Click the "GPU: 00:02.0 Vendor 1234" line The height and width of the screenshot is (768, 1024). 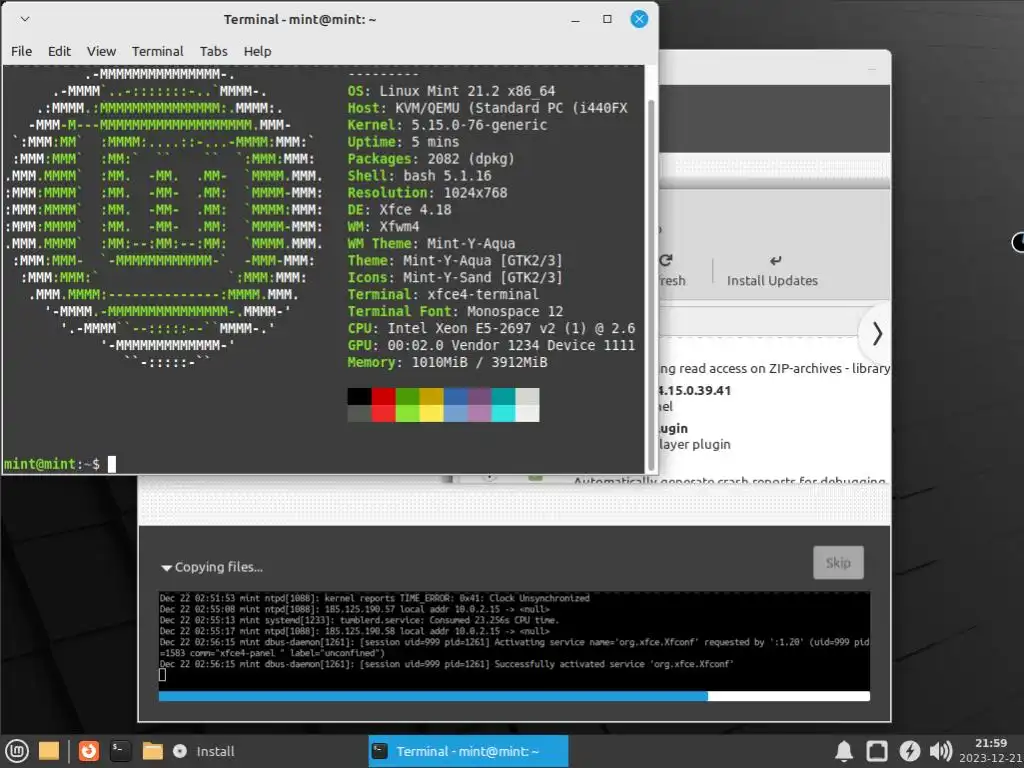pyautogui.click(x=491, y=345)
